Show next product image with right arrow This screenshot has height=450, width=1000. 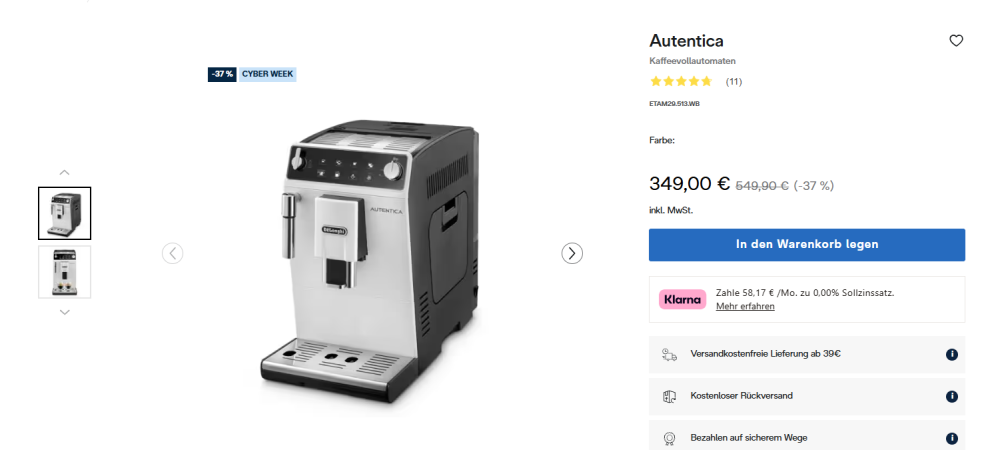tap(572, 254)
